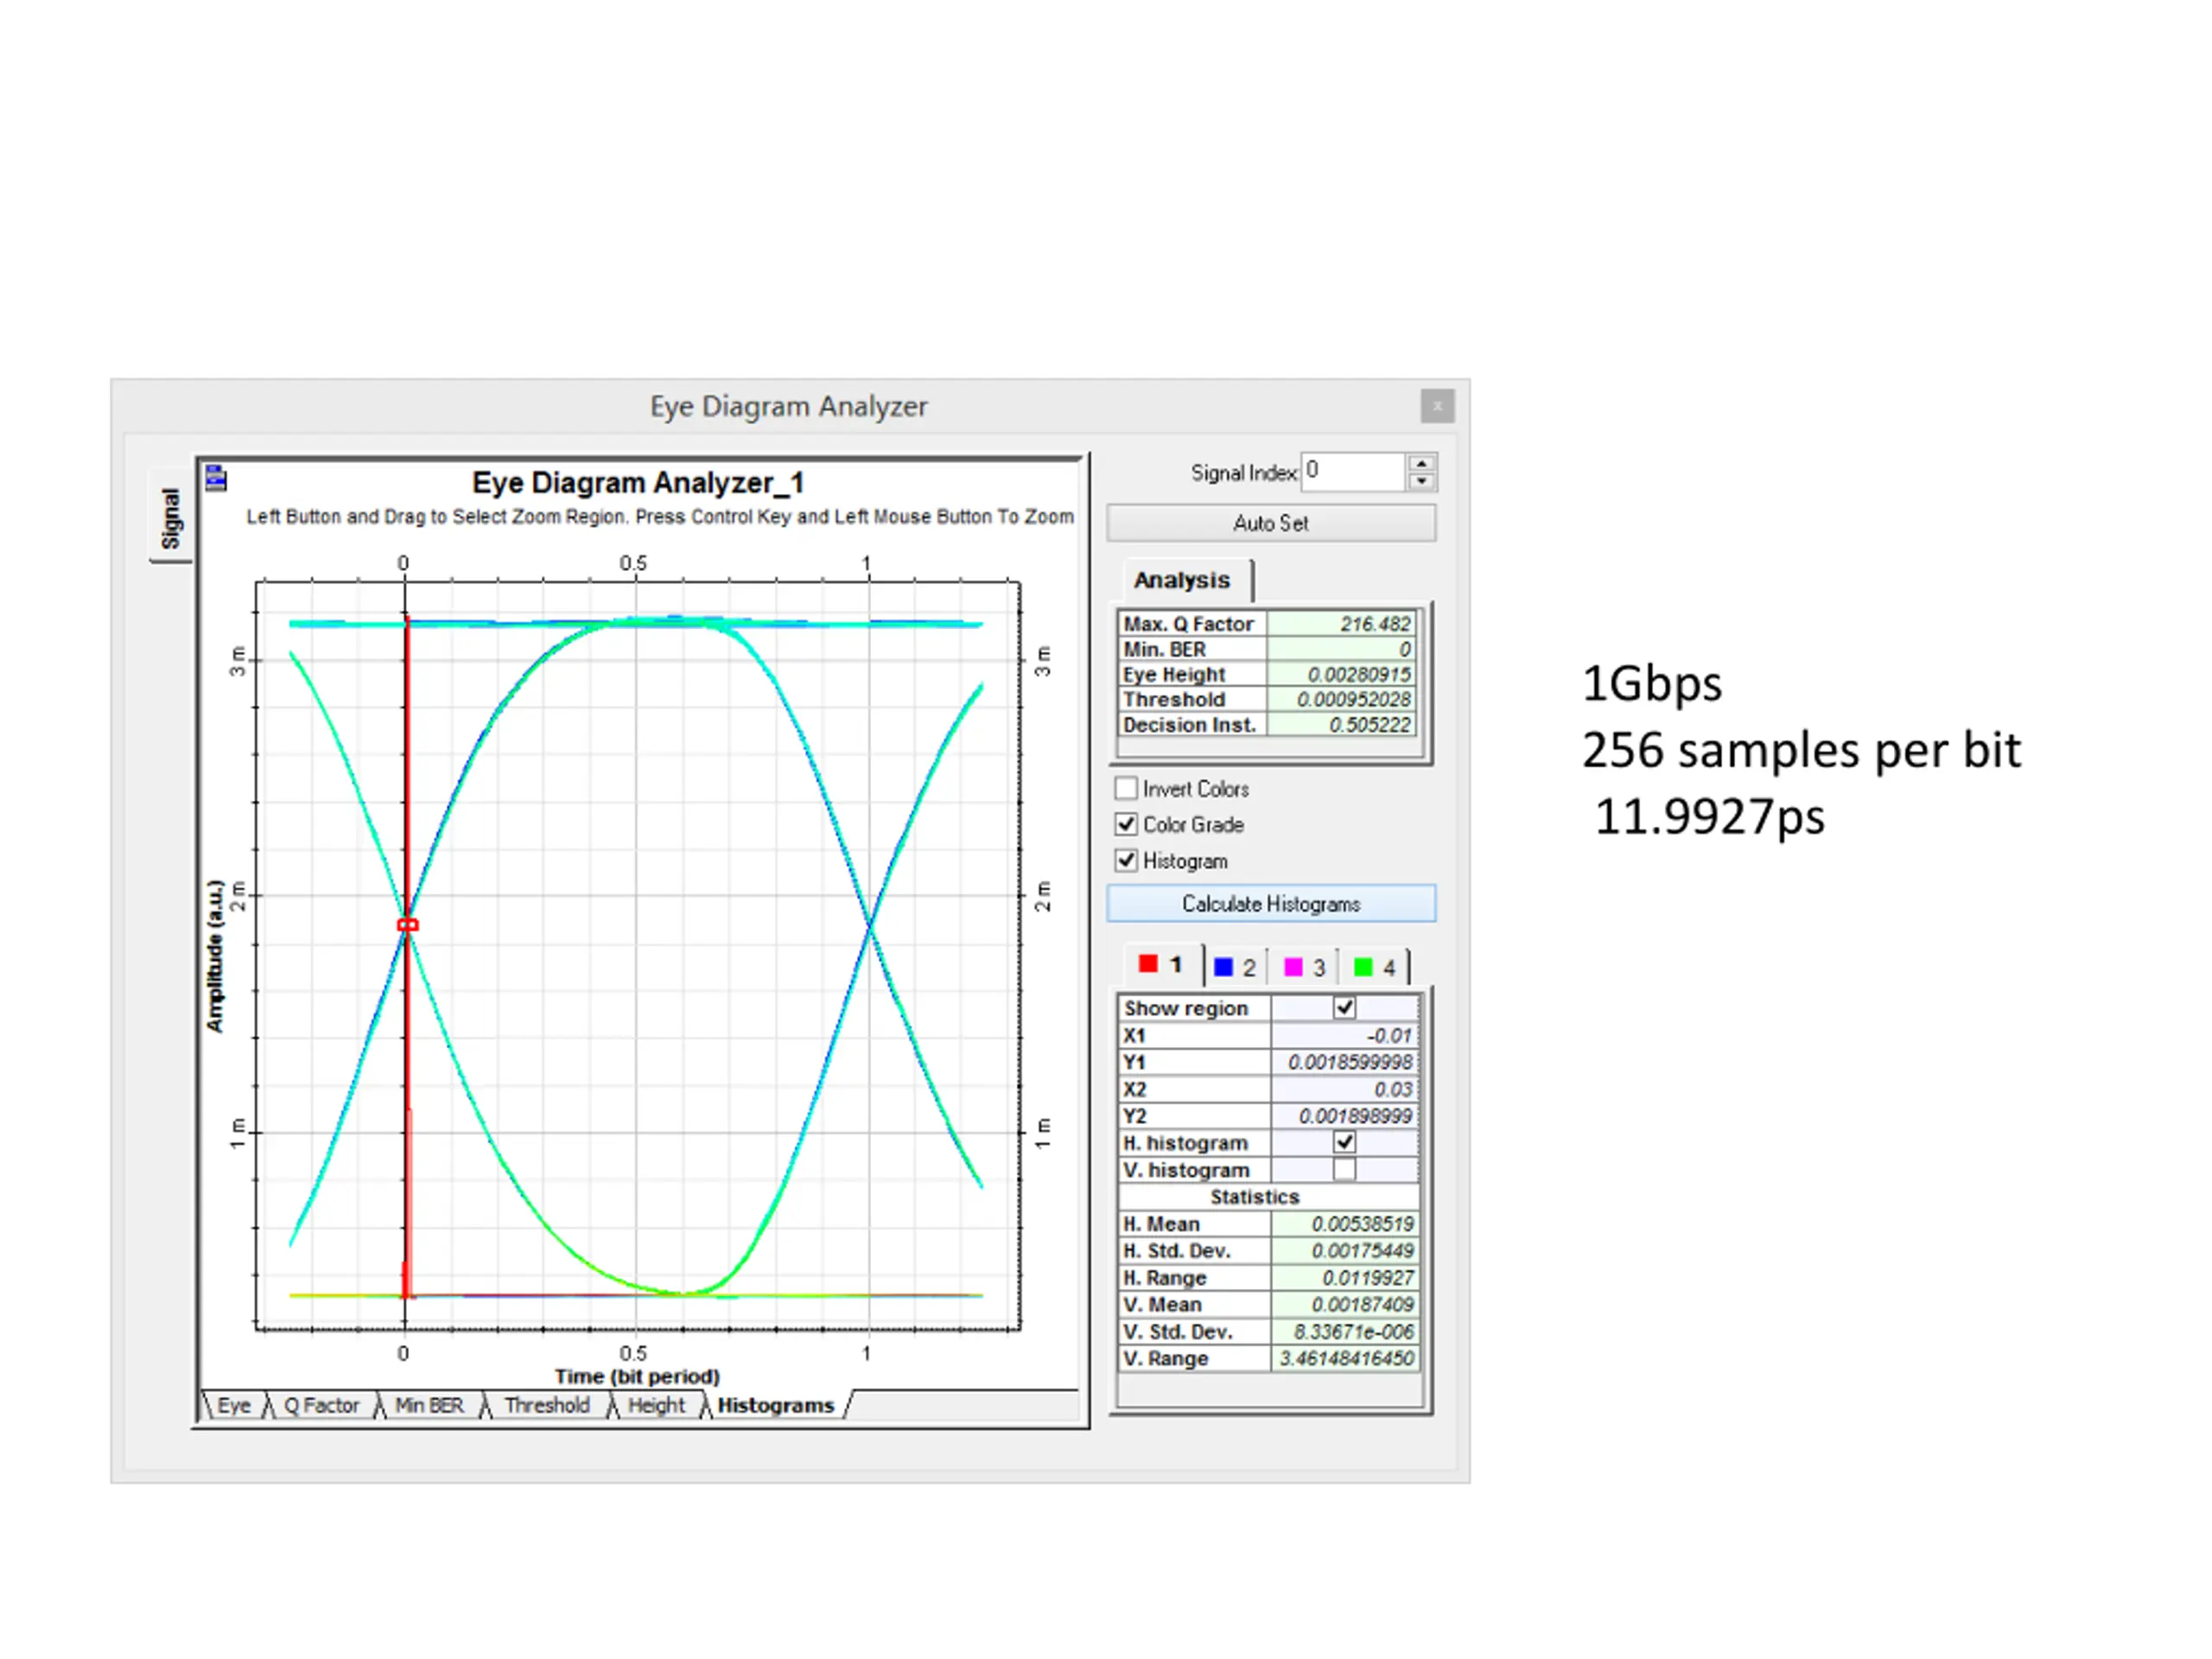
Task: Click the Decision Inst. value 0.505222
Action: click(x=1341, y=725)
